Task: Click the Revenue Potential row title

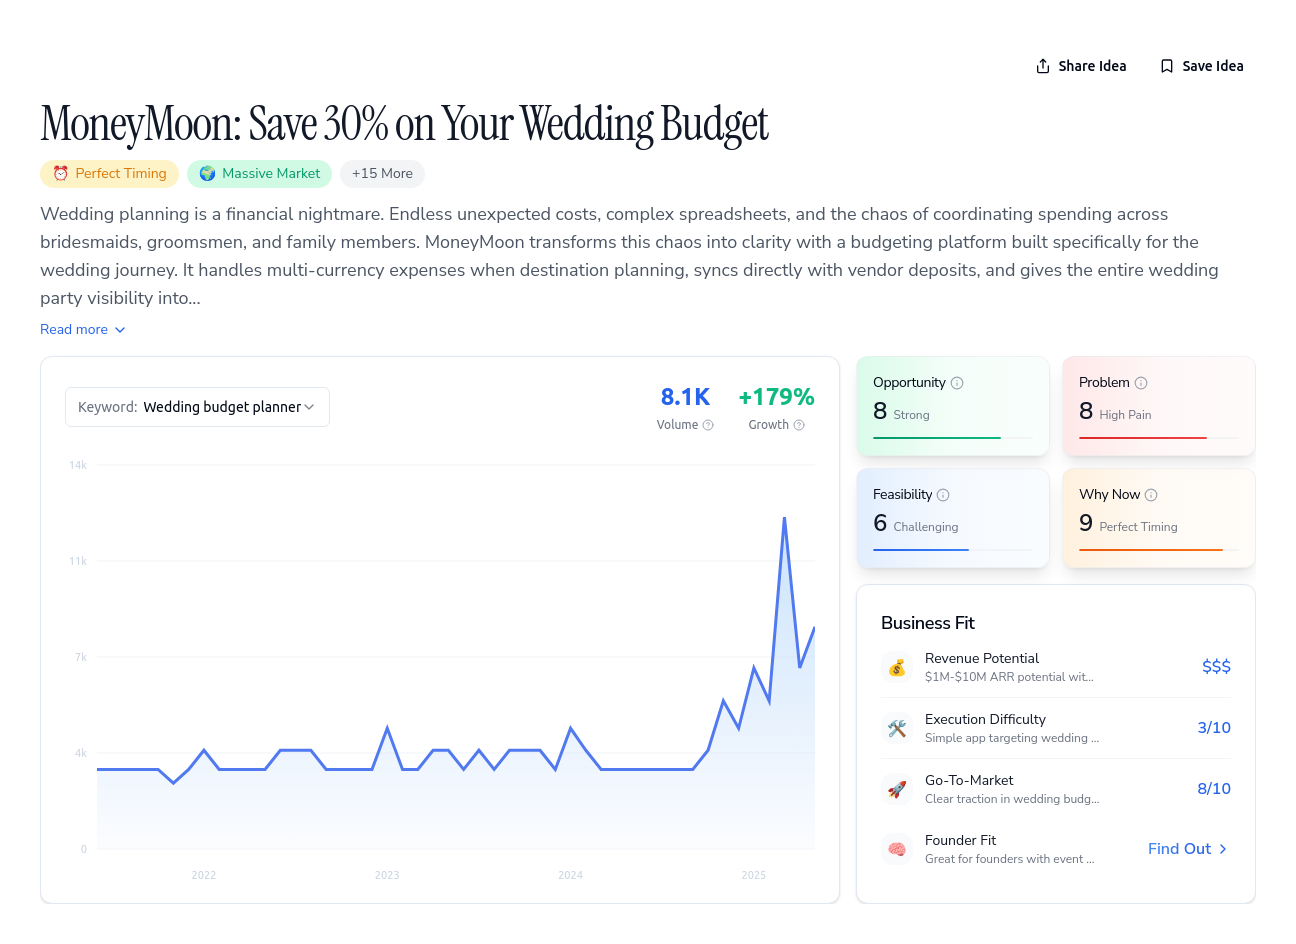Action: 982,658
